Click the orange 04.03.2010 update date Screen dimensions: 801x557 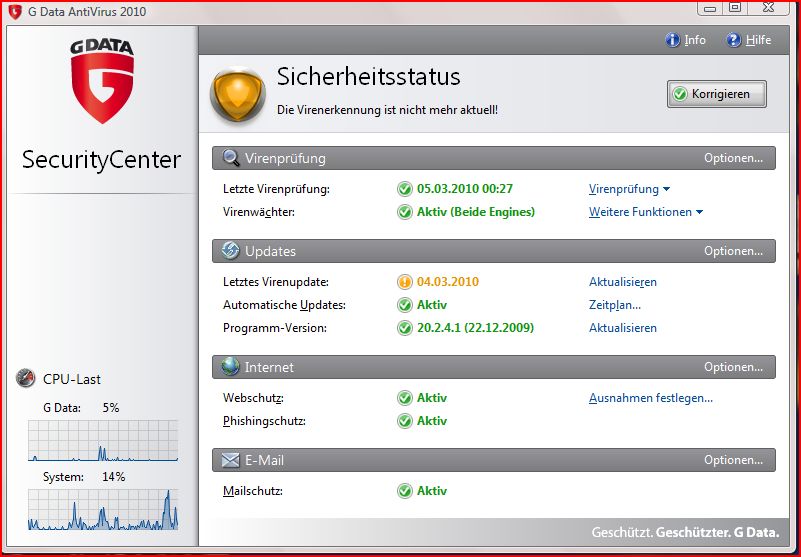coord(448,282)
